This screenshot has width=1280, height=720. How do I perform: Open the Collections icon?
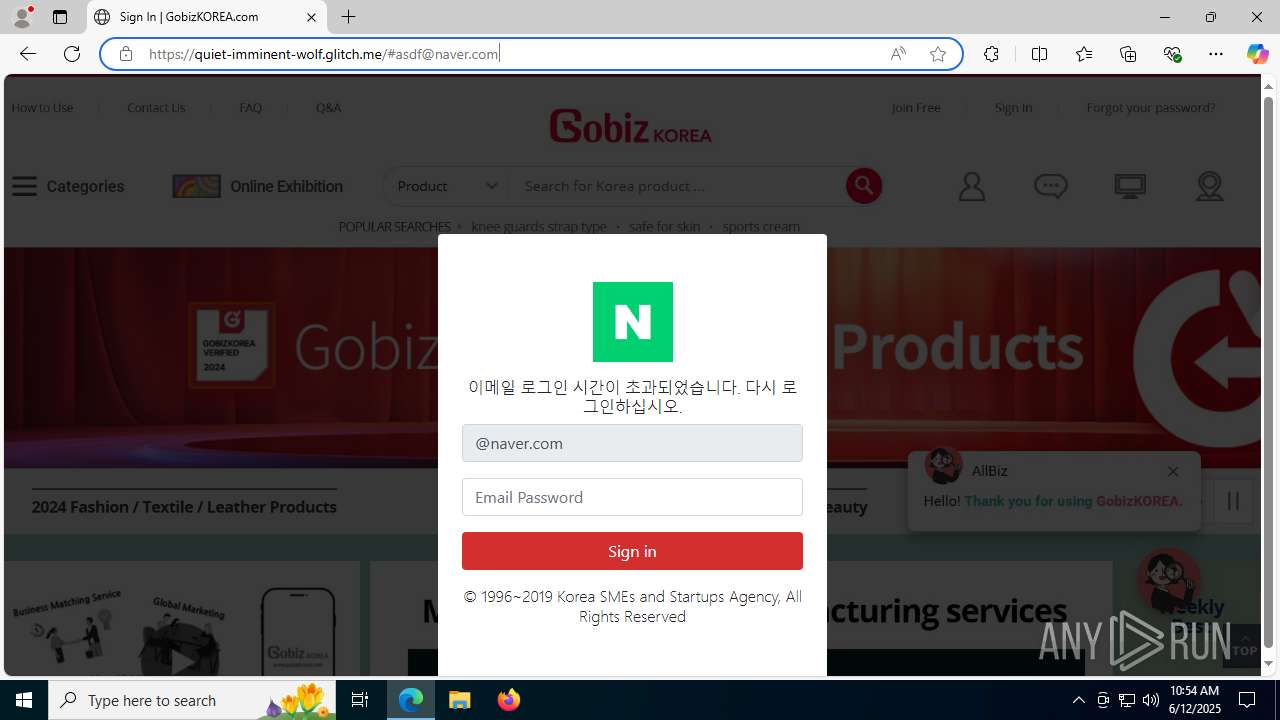coord(1128,54)
